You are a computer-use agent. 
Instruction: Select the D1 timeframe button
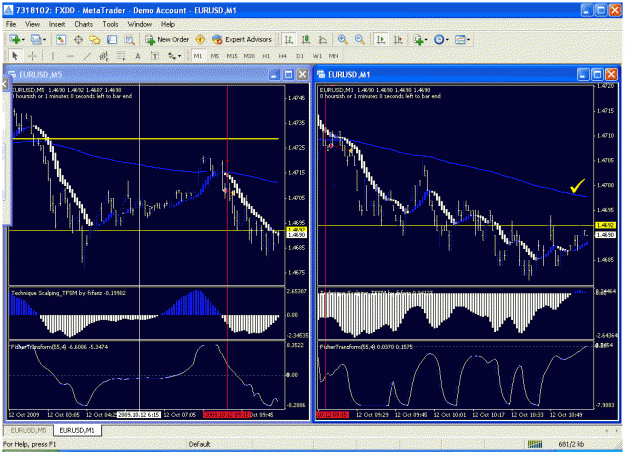[300, 56]
